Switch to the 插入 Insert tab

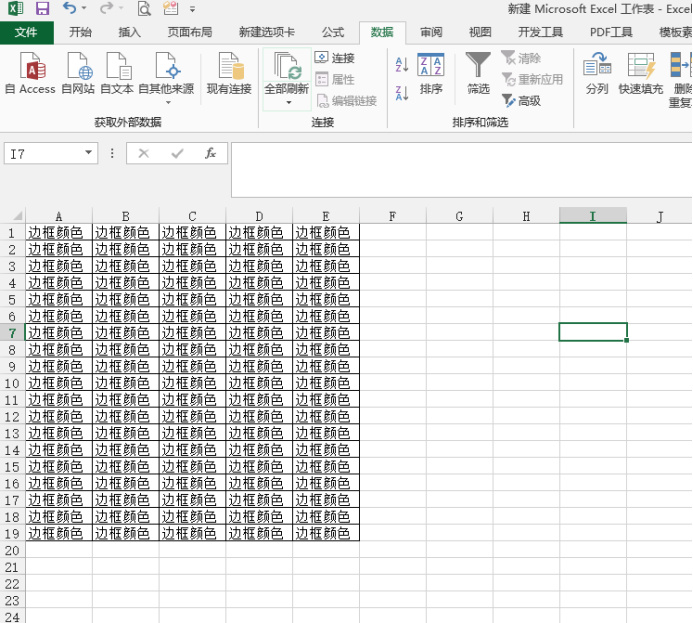click(x=129, y=32)
